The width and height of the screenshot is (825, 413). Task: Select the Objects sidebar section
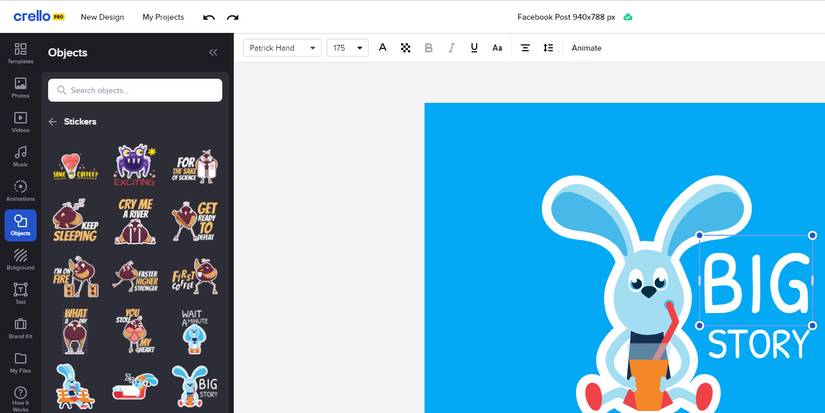[21, 225]
